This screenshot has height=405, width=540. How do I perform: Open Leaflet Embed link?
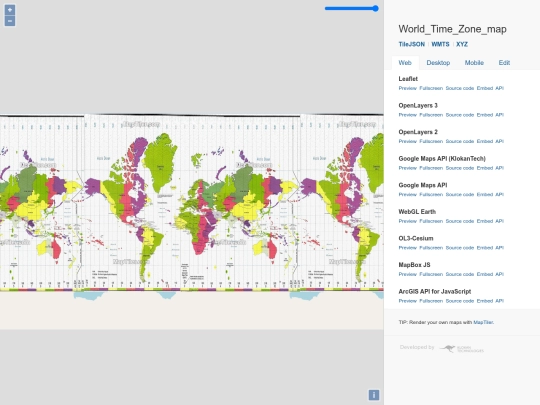(485, 88)
